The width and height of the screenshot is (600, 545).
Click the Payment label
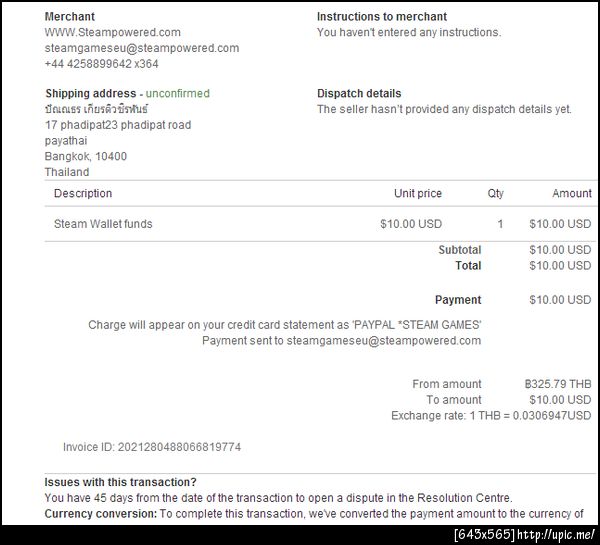click(x=458, y=300)
